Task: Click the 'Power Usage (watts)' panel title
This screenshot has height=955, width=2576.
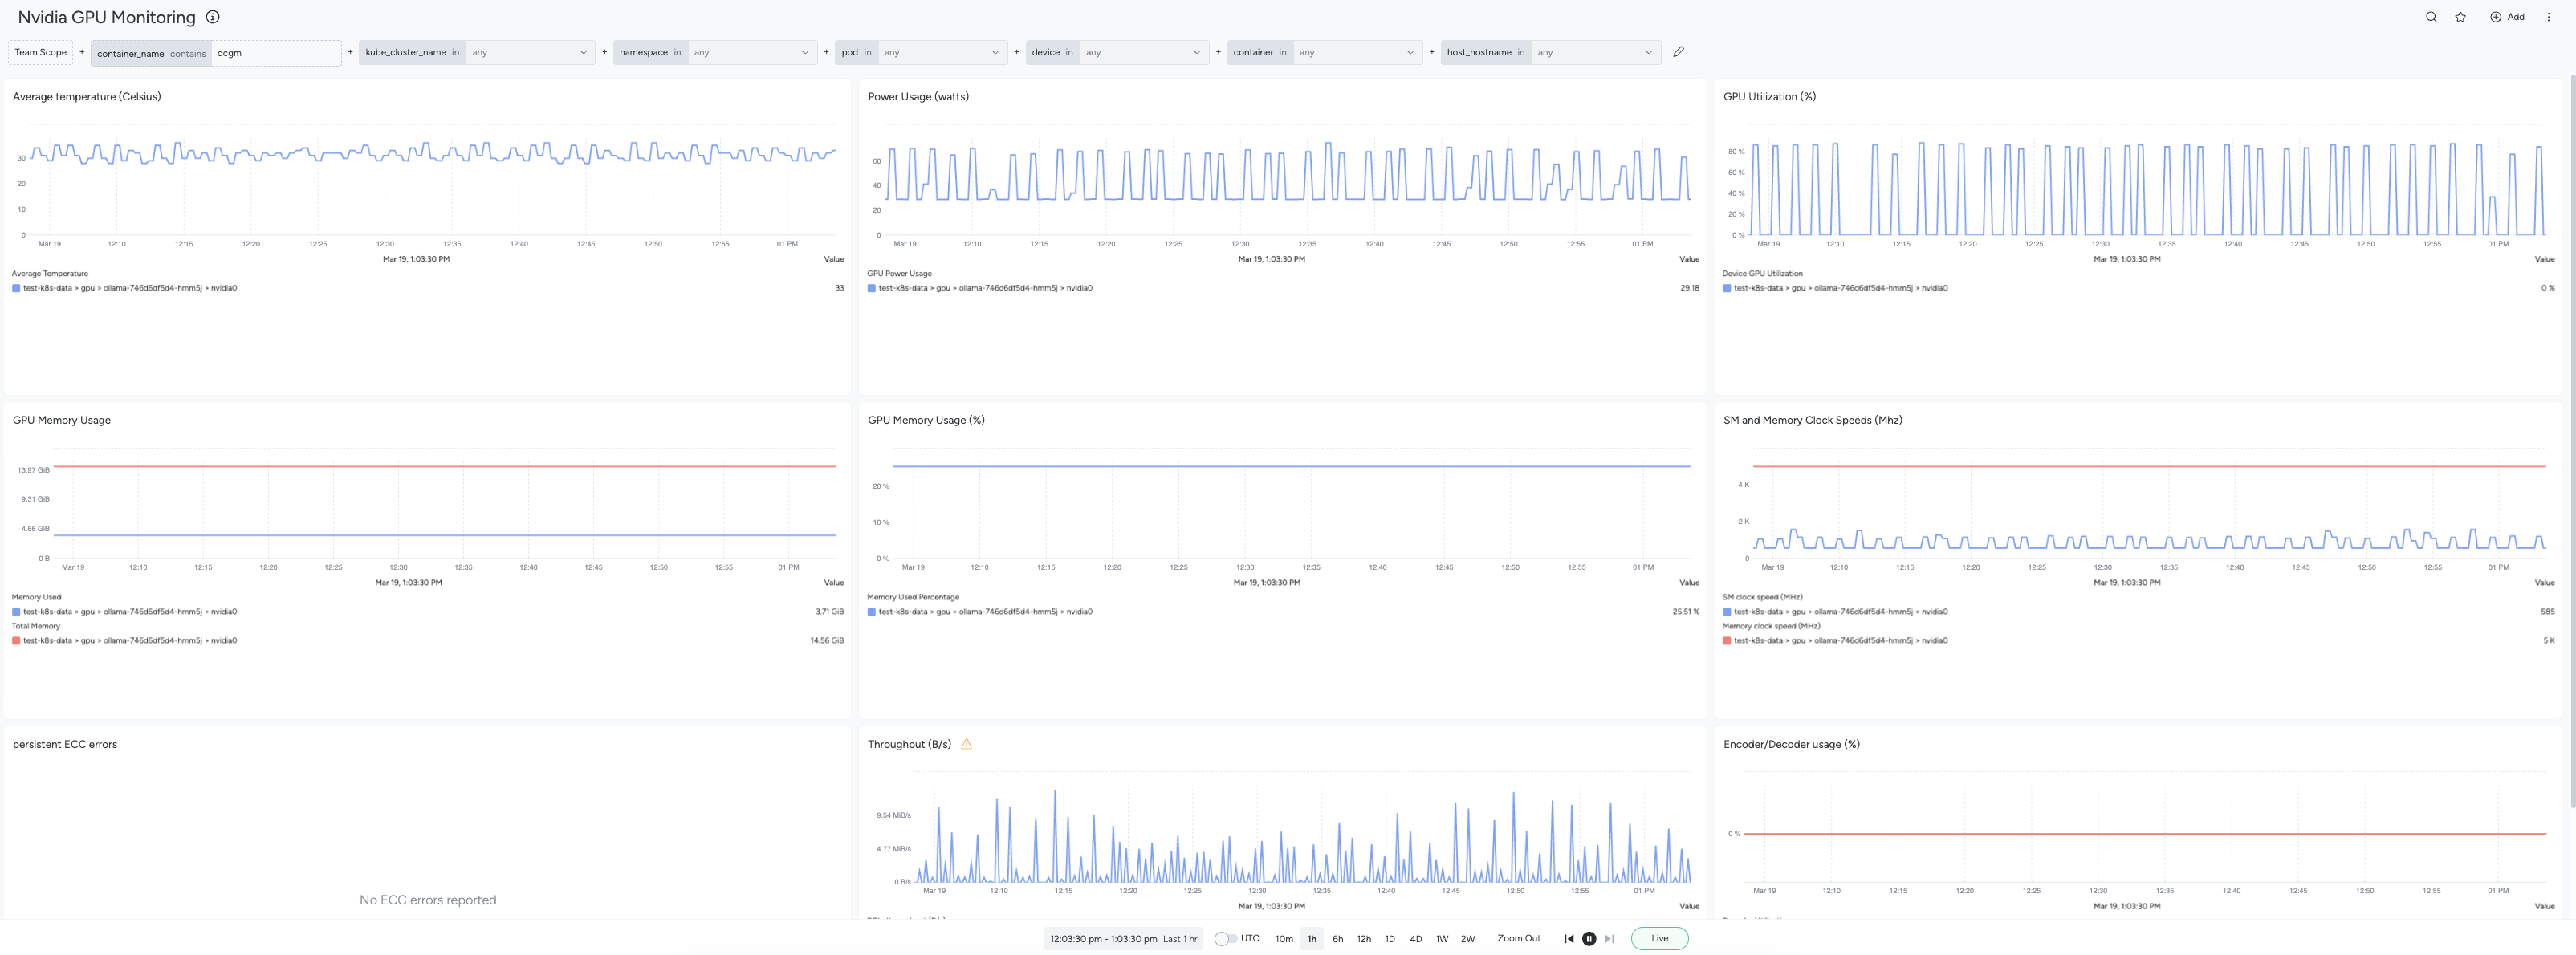Action: tap(918, 97)
